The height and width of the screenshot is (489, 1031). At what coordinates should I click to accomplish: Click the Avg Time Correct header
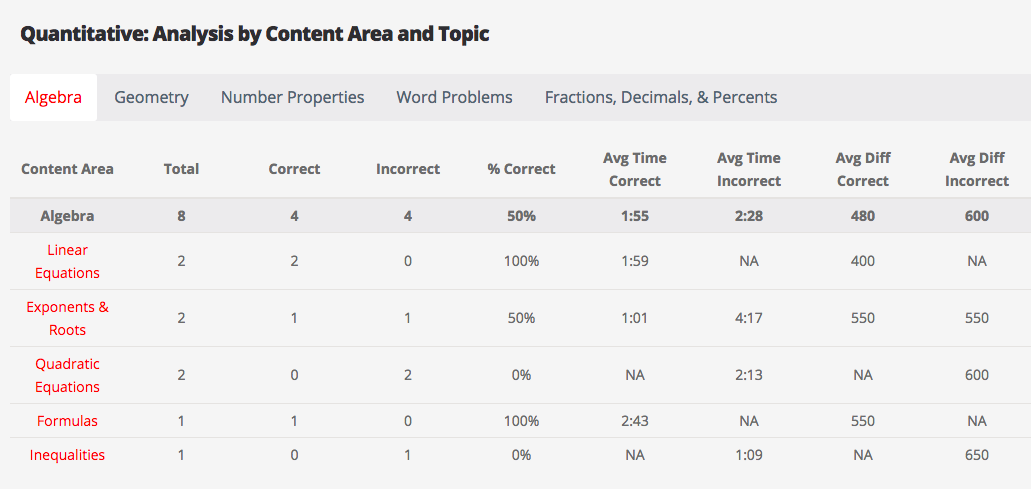634,169
